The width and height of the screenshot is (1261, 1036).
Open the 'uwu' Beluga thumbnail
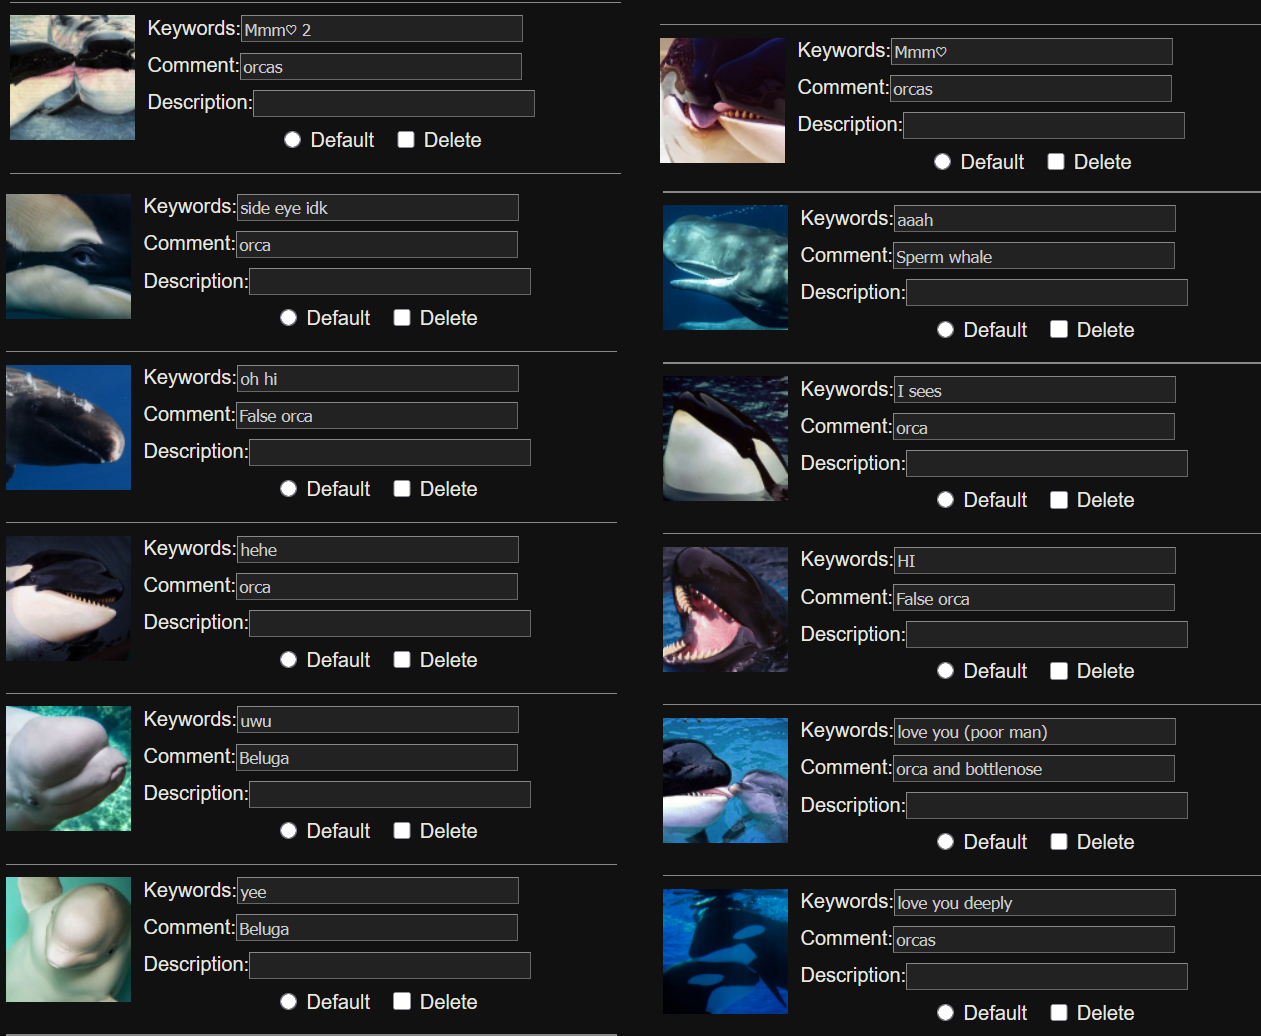[x=68, y=769]
